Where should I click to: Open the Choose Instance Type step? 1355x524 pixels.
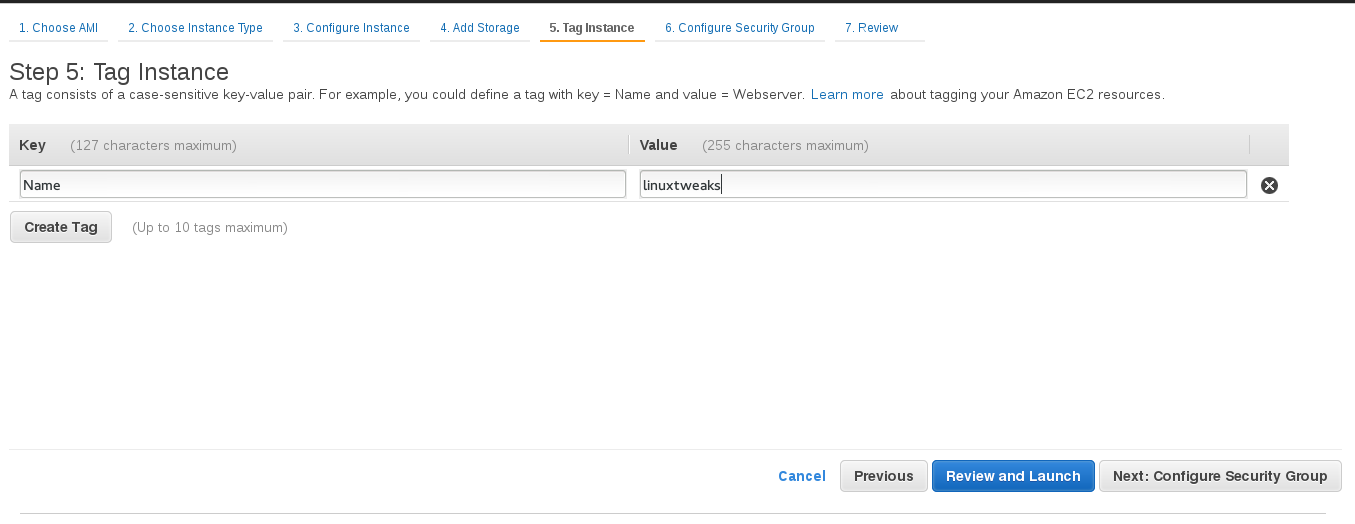195,28
